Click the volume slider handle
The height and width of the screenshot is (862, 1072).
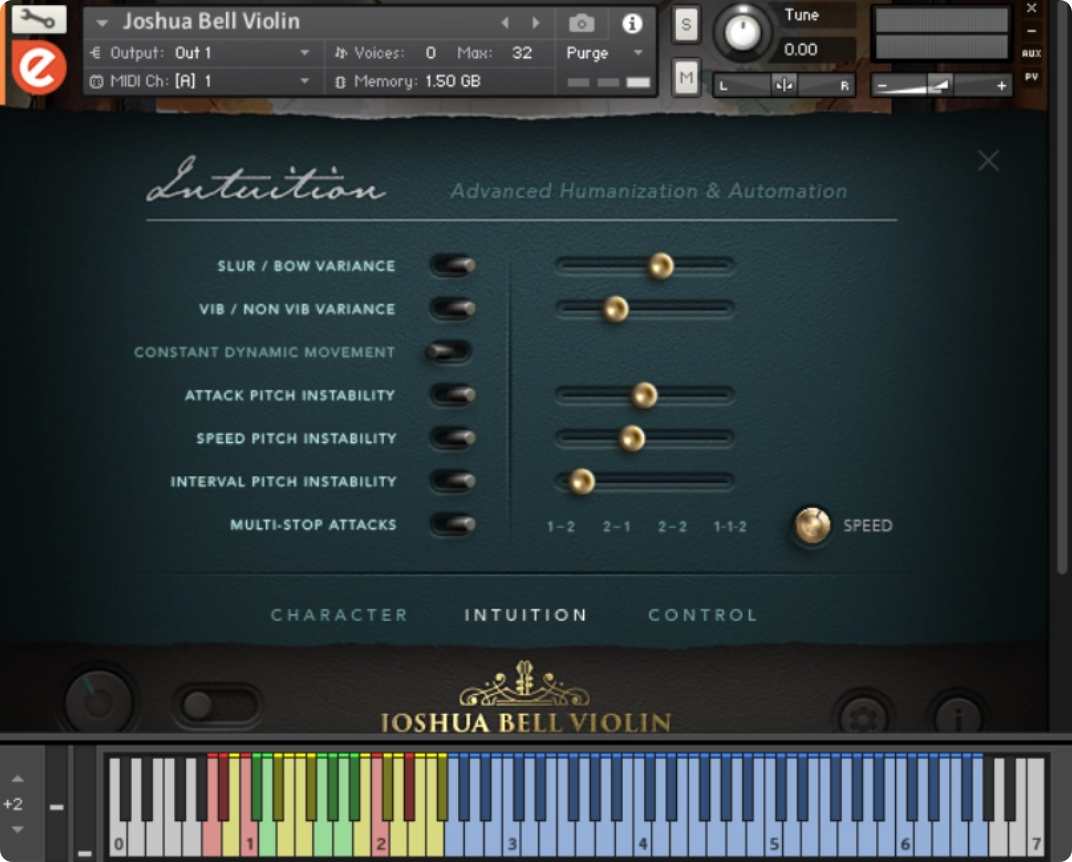click(939, 85)
